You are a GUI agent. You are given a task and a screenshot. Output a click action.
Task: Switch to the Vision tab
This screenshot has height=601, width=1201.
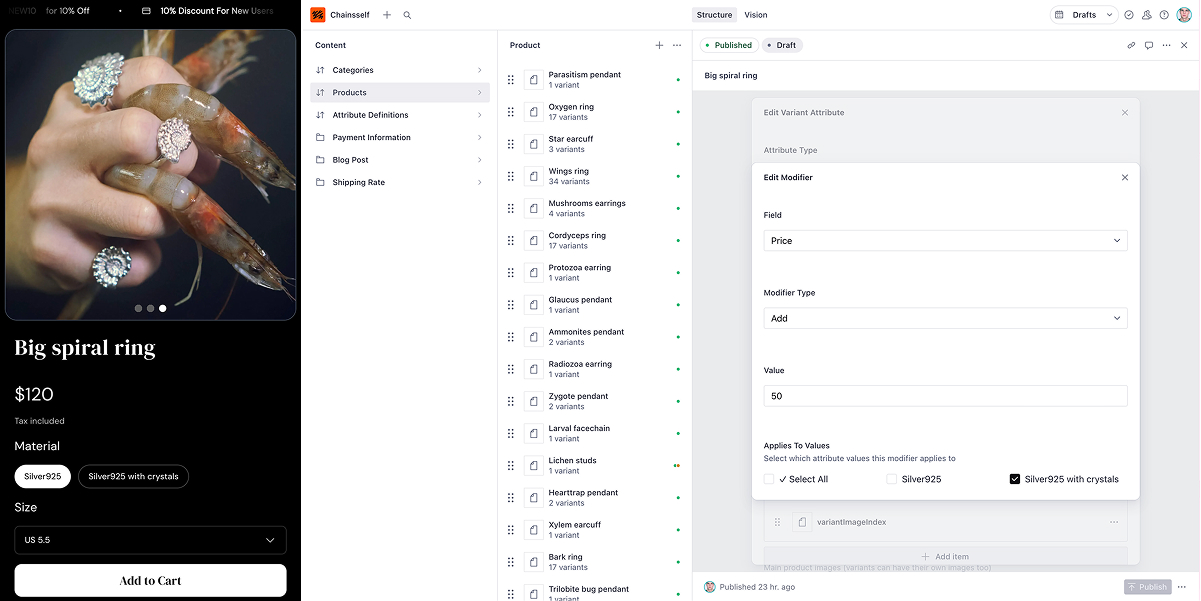756,15
